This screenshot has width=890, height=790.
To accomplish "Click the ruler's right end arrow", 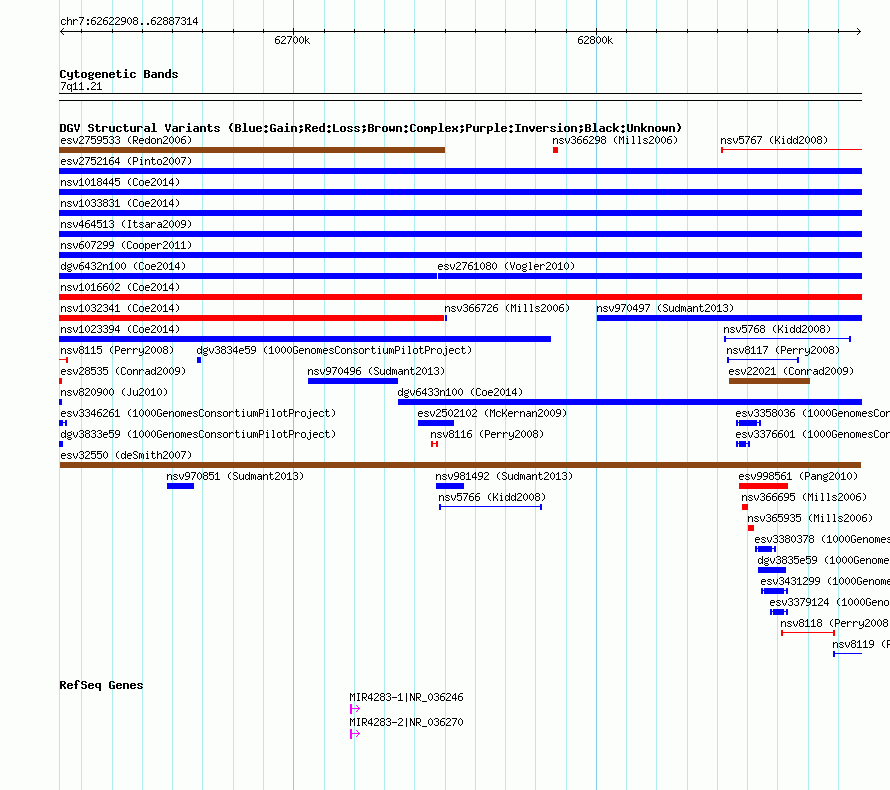I will point(859,31).
